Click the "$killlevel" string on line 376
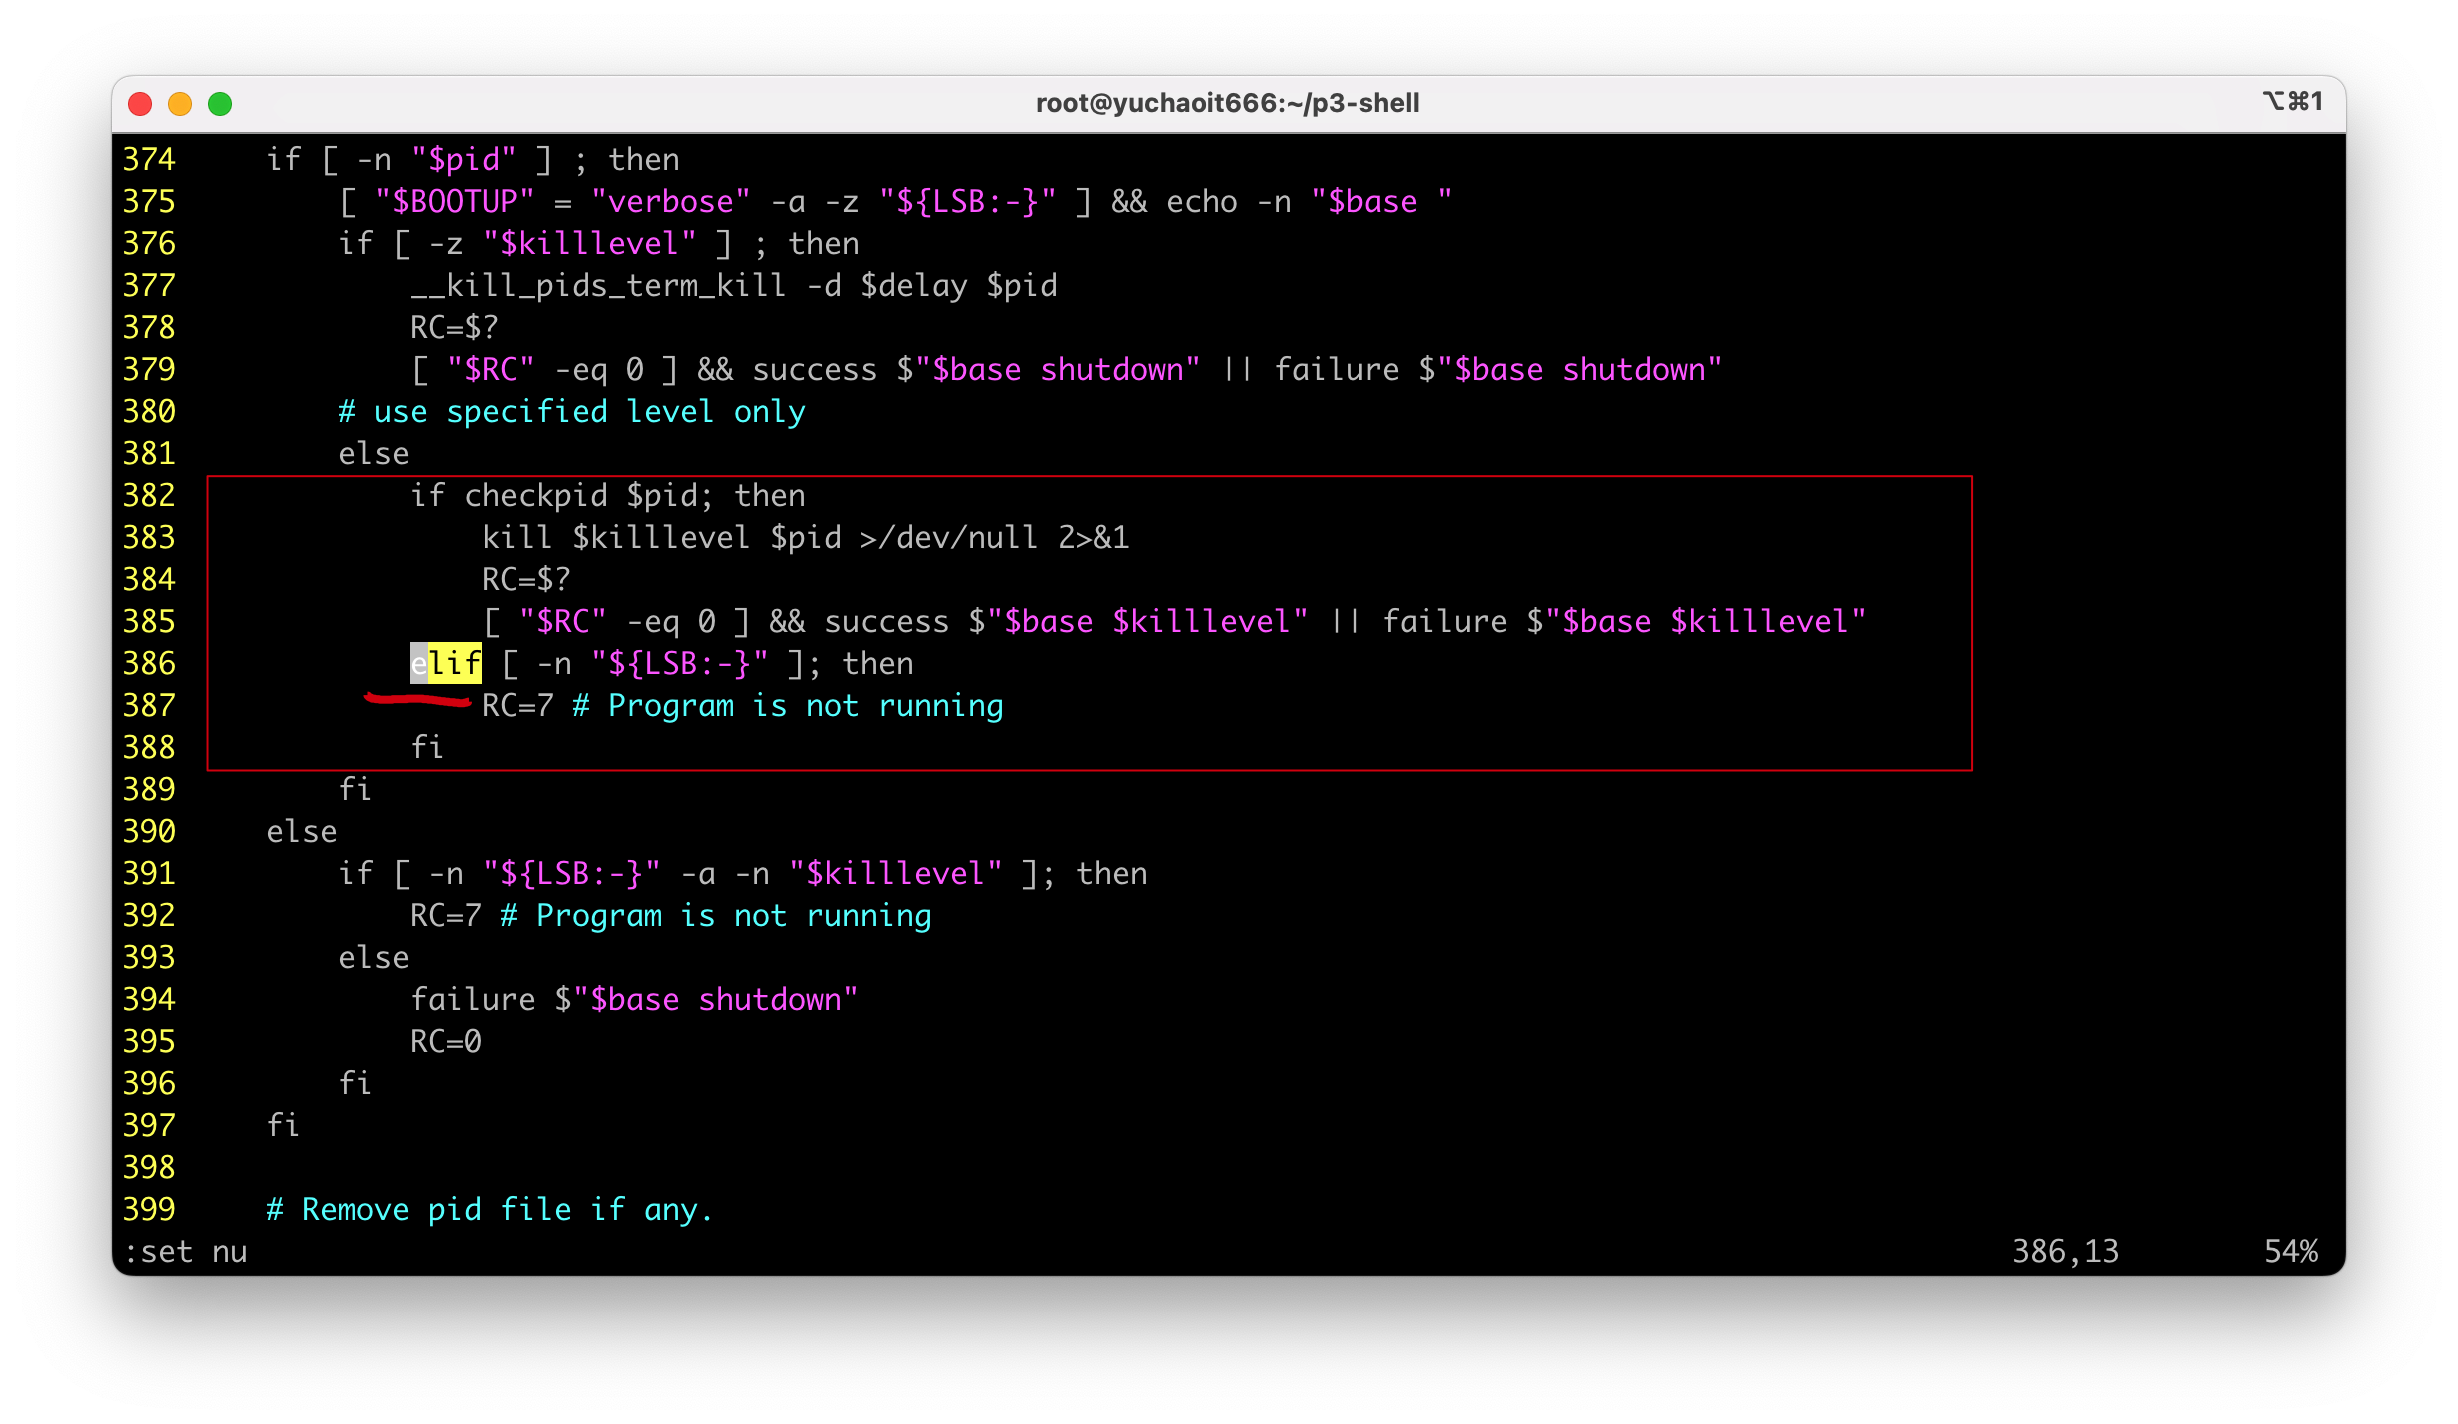The image size is (2458, 1424). (x=589, y=244)
